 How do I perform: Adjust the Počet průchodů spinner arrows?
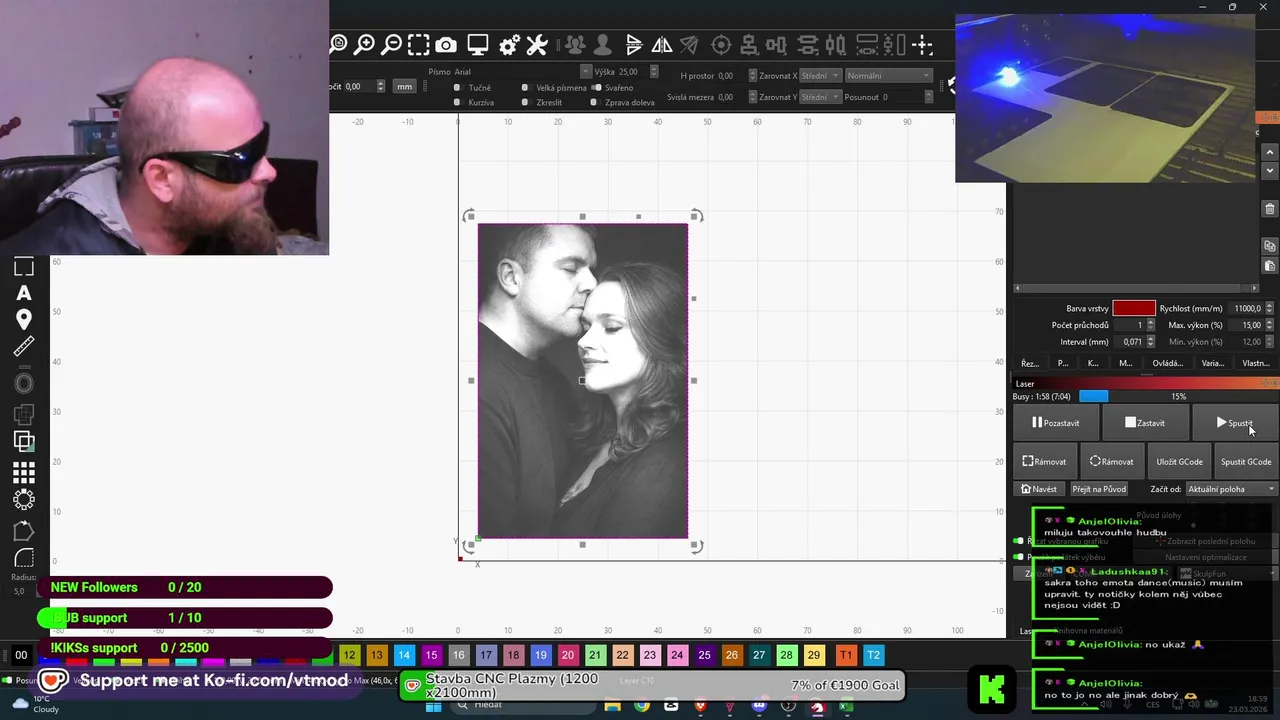[x=1150, y=325]
